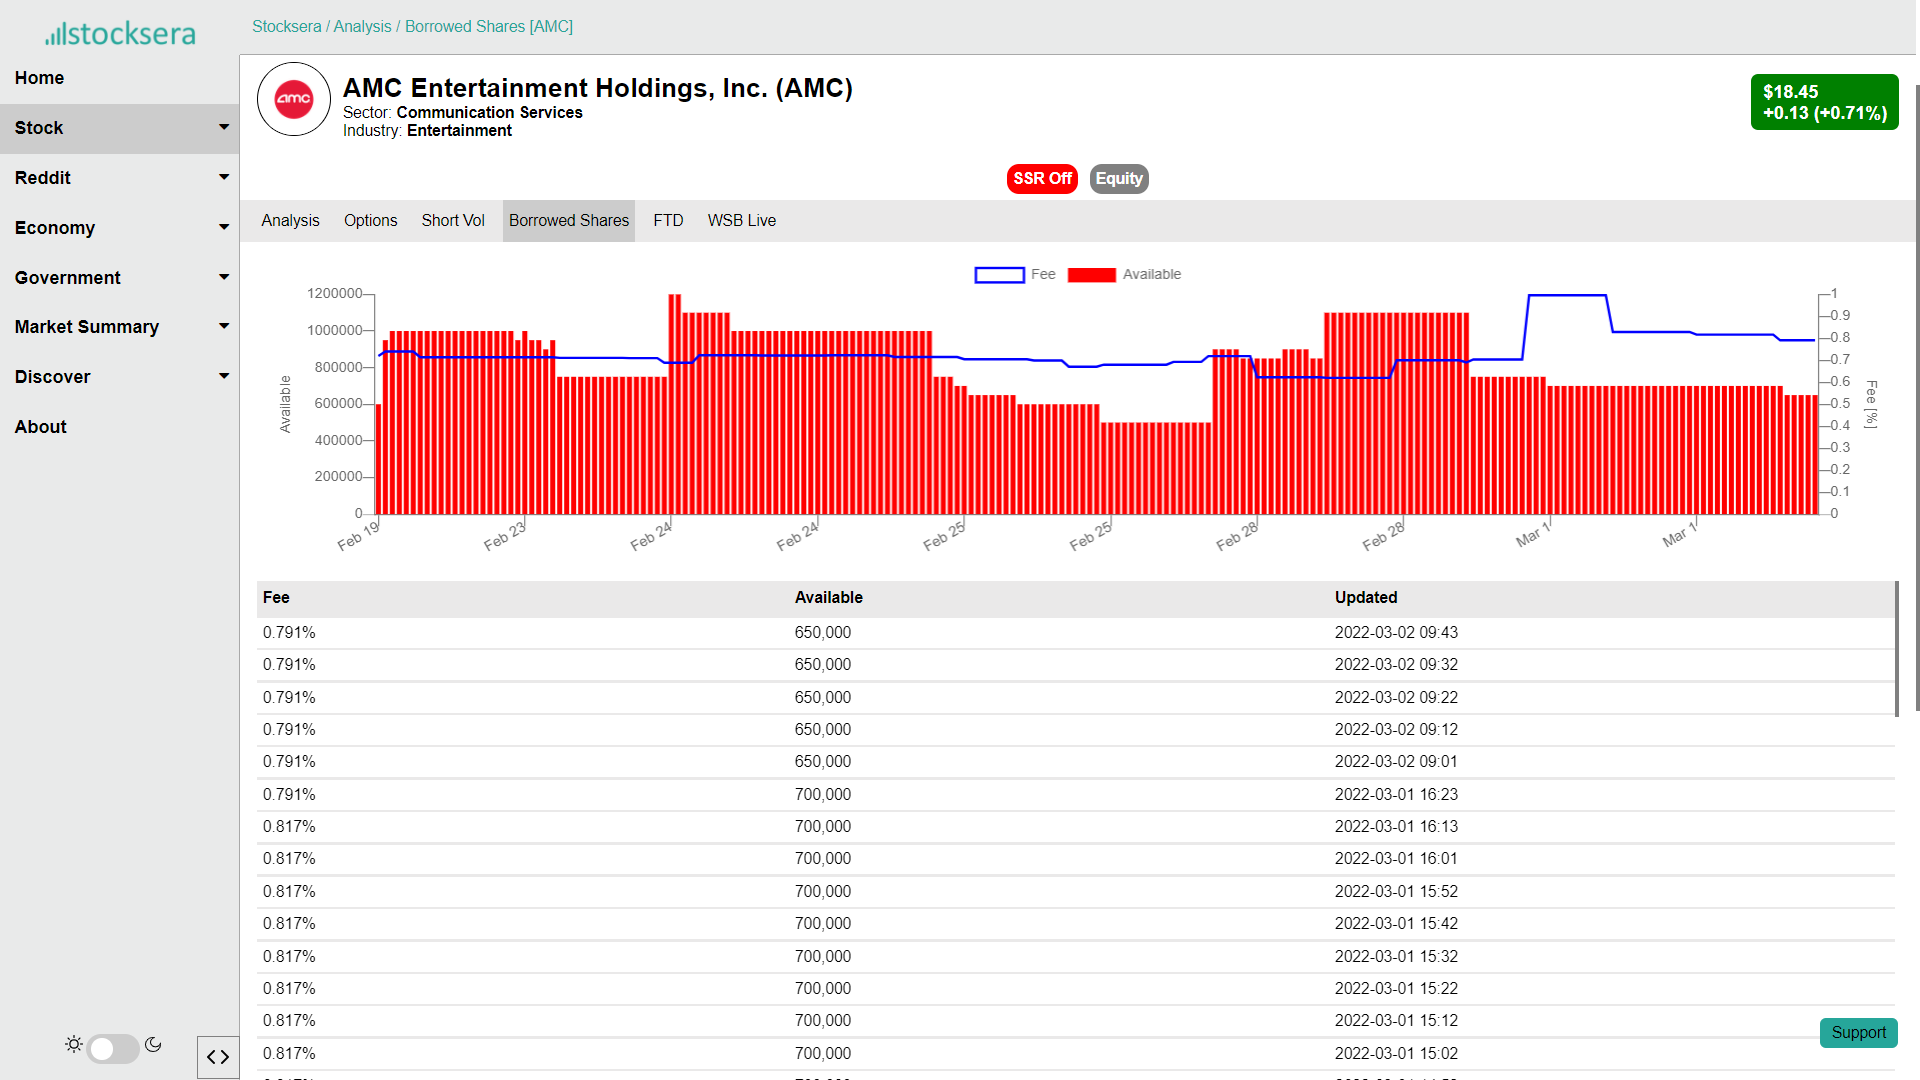Click the Stocksera logo
The height and width of the screenshot is (1080, 1920).
pos(120,33)
